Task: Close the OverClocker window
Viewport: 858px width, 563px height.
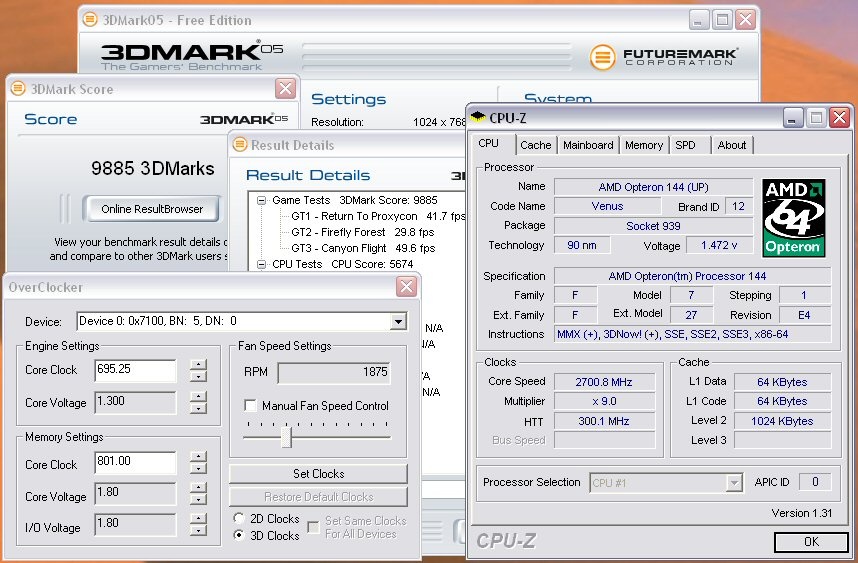Action: click(406, 286)
